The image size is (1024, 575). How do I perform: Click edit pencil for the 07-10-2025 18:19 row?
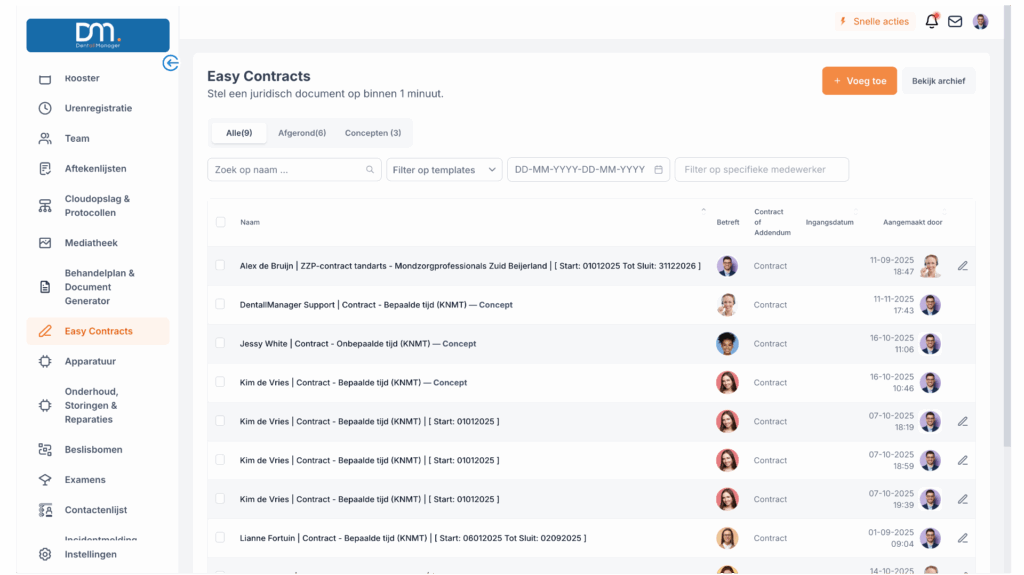(963, 421)
